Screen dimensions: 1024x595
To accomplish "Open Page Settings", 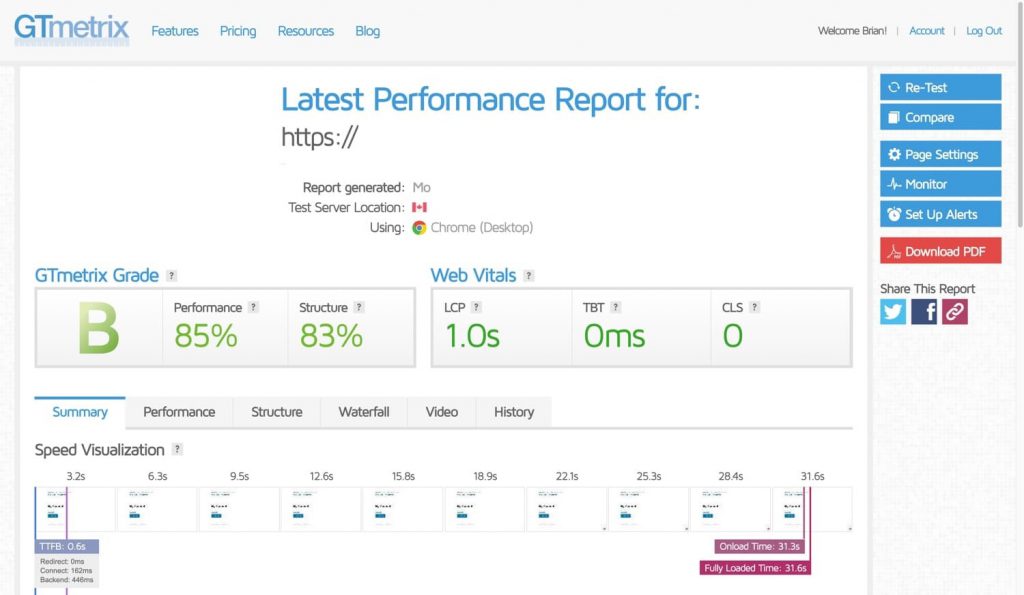I will [940, 154].
